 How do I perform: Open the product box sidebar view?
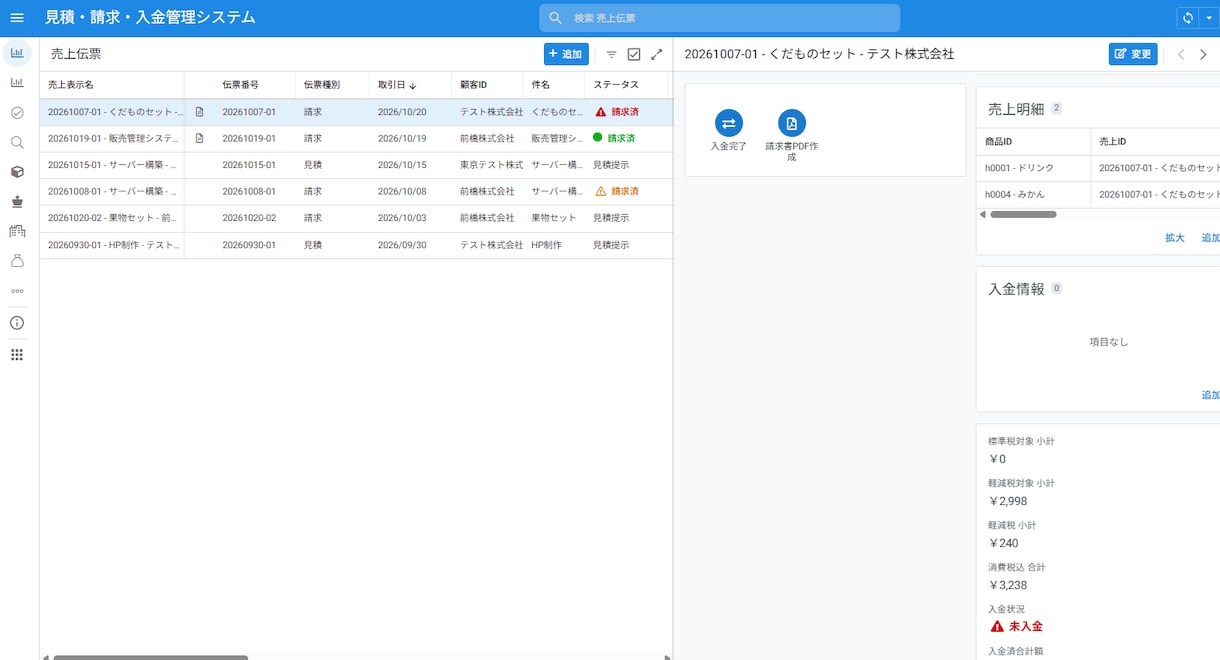(x=17, y=172)
